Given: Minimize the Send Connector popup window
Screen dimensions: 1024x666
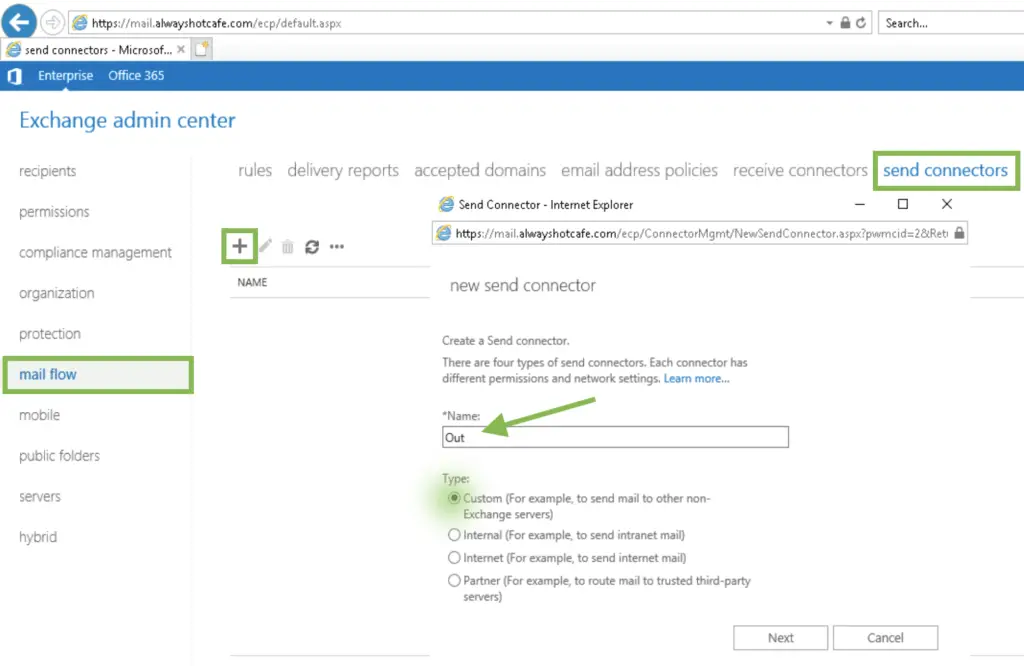Looking at the screenshot, I should pos(860,204).
